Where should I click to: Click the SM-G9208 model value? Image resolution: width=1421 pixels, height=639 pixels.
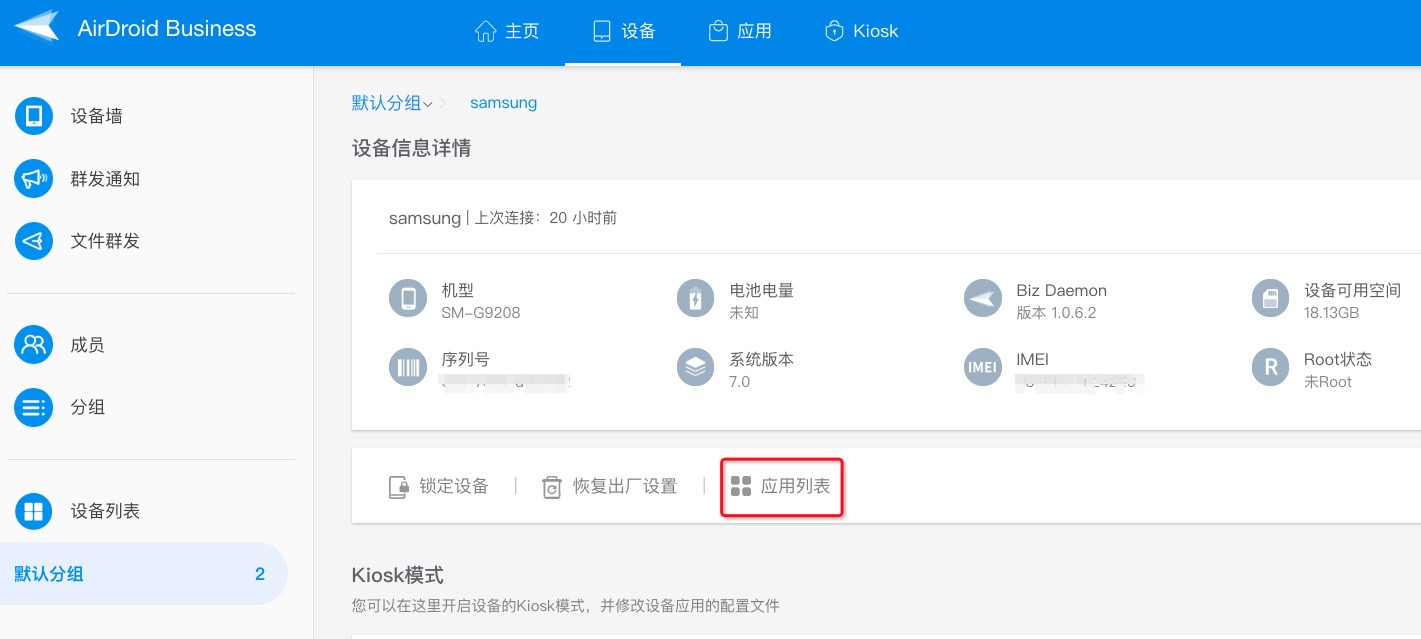click(x=481, y=313)
